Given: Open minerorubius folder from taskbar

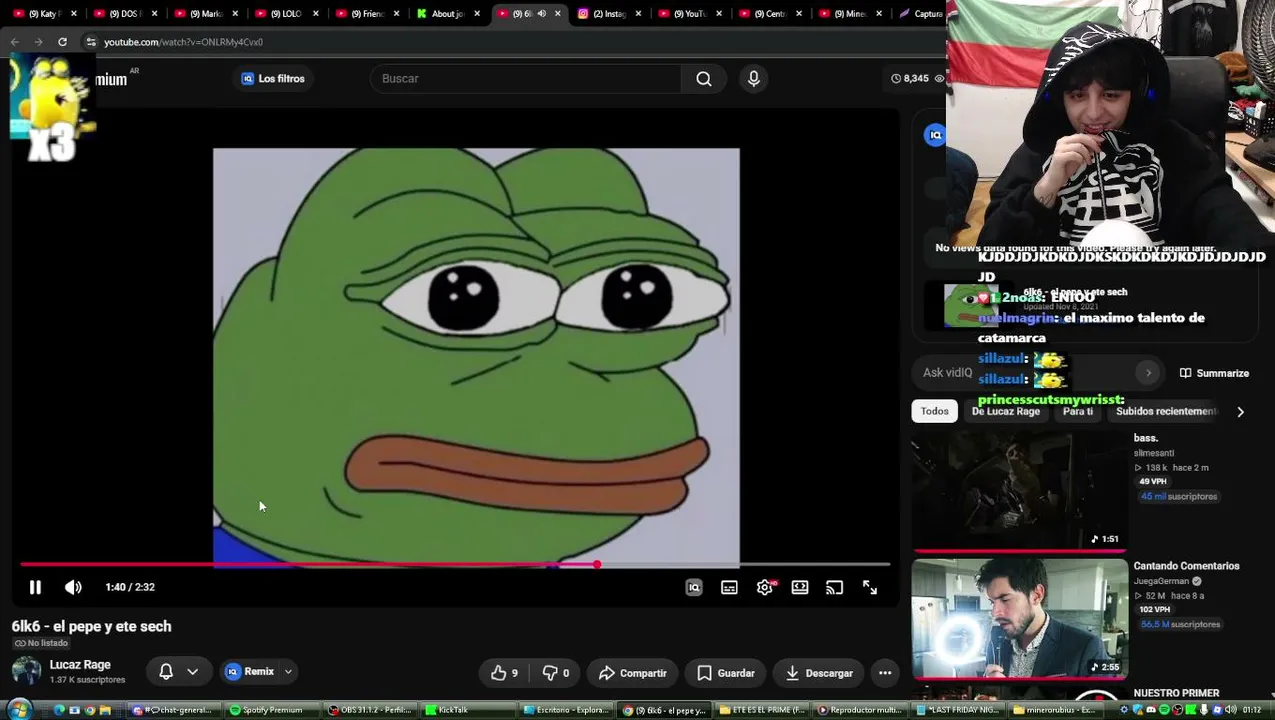Looking at the screenshot, I should (1056, 710).
